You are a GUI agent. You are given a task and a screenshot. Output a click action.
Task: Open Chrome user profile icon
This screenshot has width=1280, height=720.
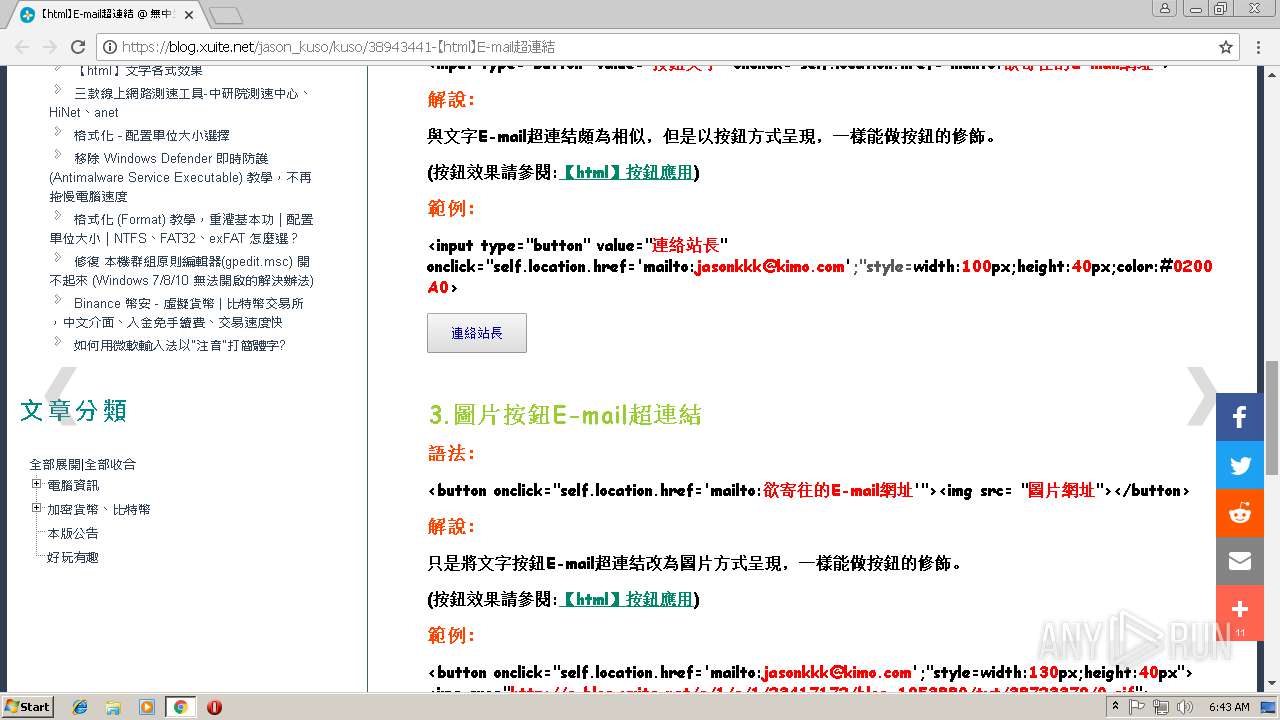coord(1164,8)
